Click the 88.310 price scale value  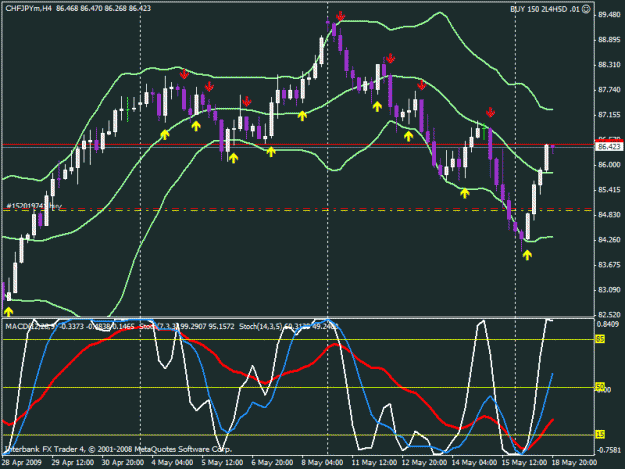[x=609, y=65]
